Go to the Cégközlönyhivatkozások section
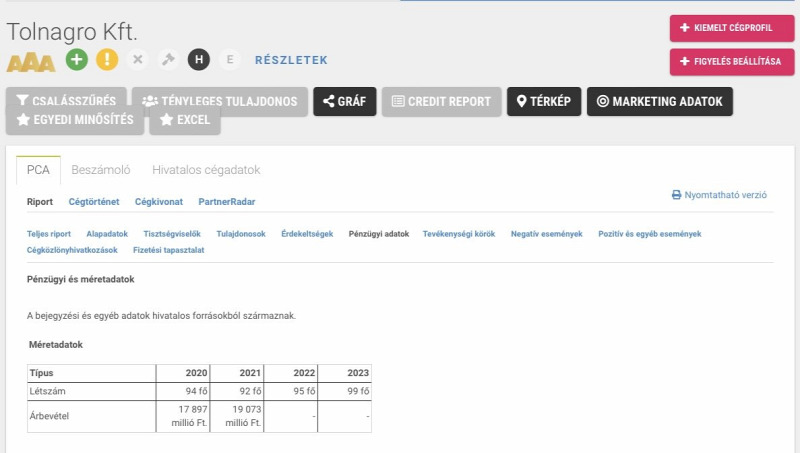Screen dimensions: 800x453 point(72,250)
